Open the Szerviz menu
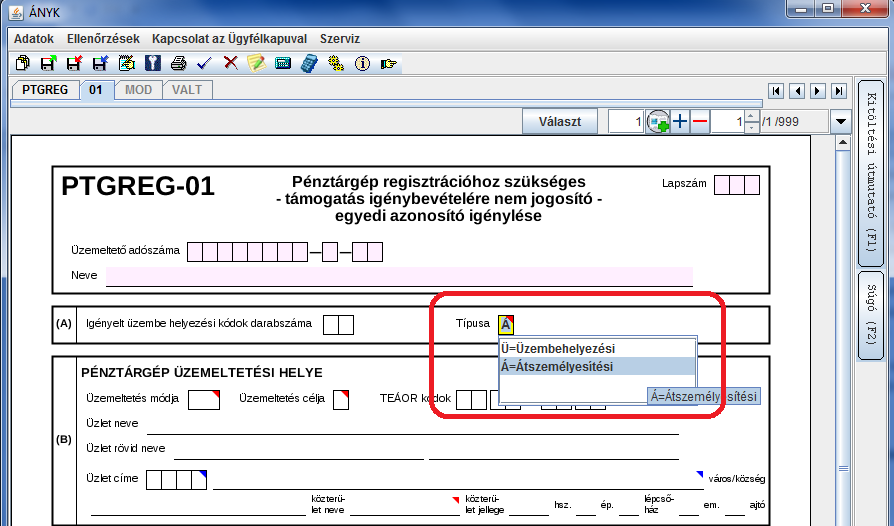This screenshot has width=894, height=526. click(x=340, y=39)
